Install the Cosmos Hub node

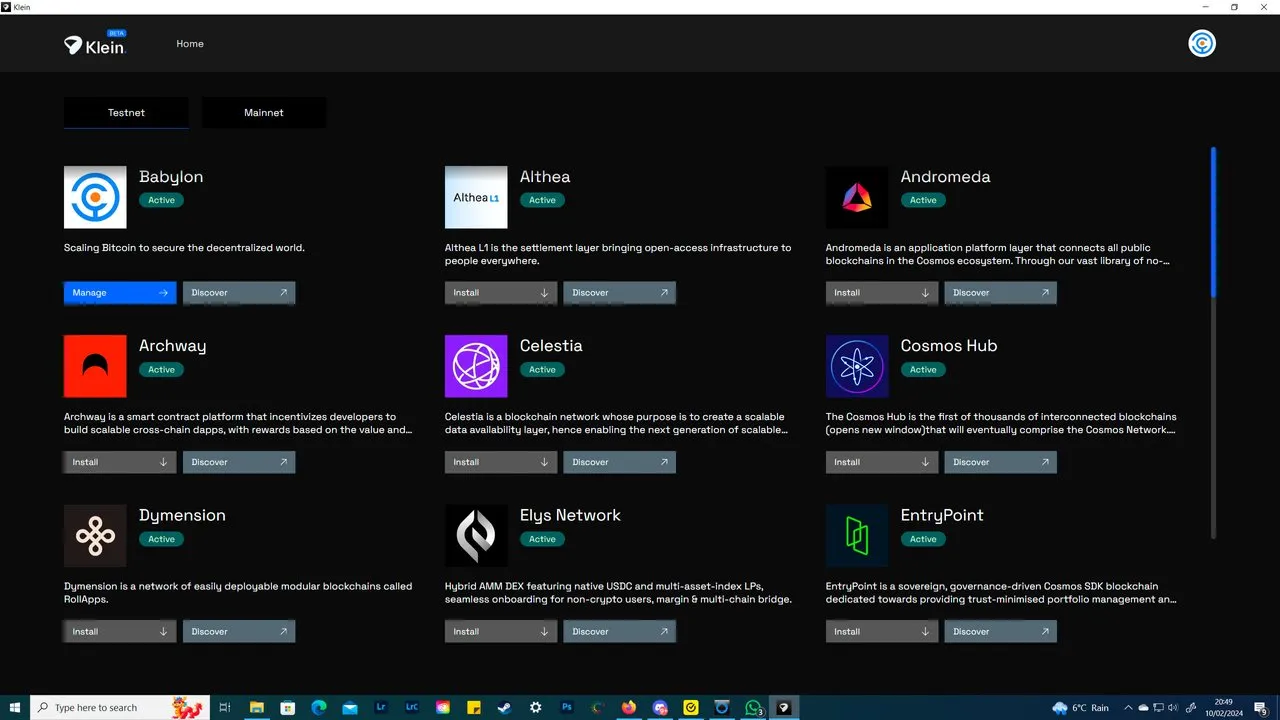pyautogui.click(x=882, y=462)
